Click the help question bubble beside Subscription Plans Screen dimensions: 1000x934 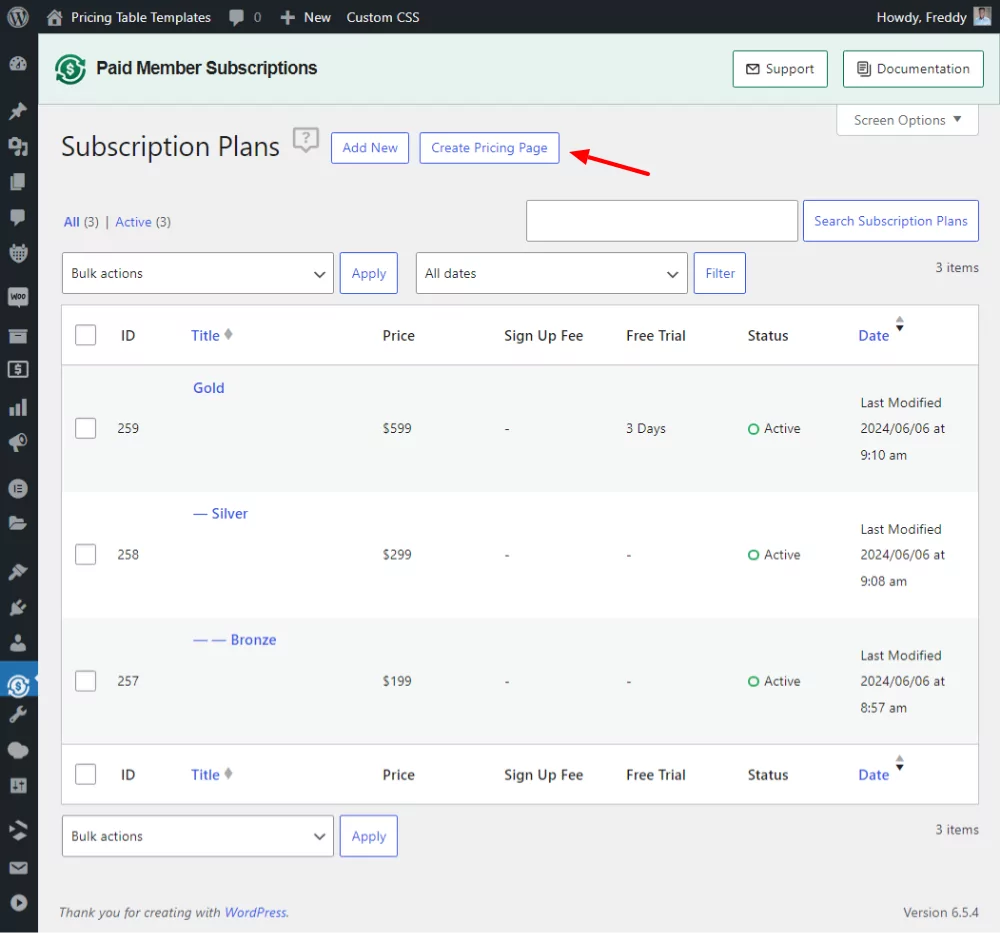click(305, 140)
